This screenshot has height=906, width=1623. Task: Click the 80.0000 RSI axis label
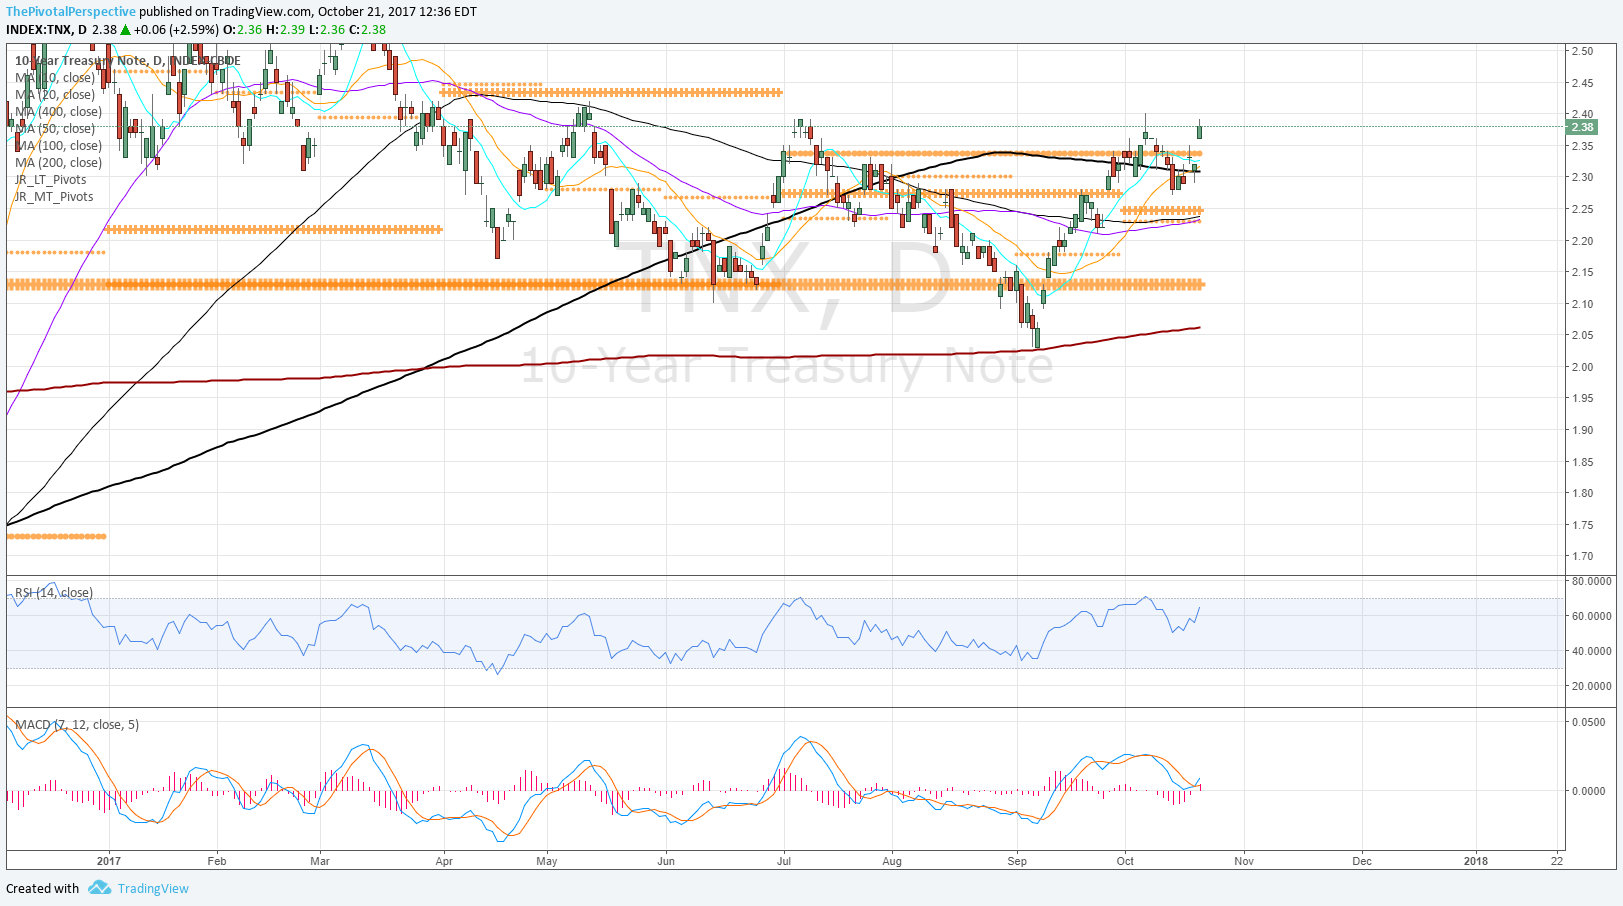click(1592, 581)
